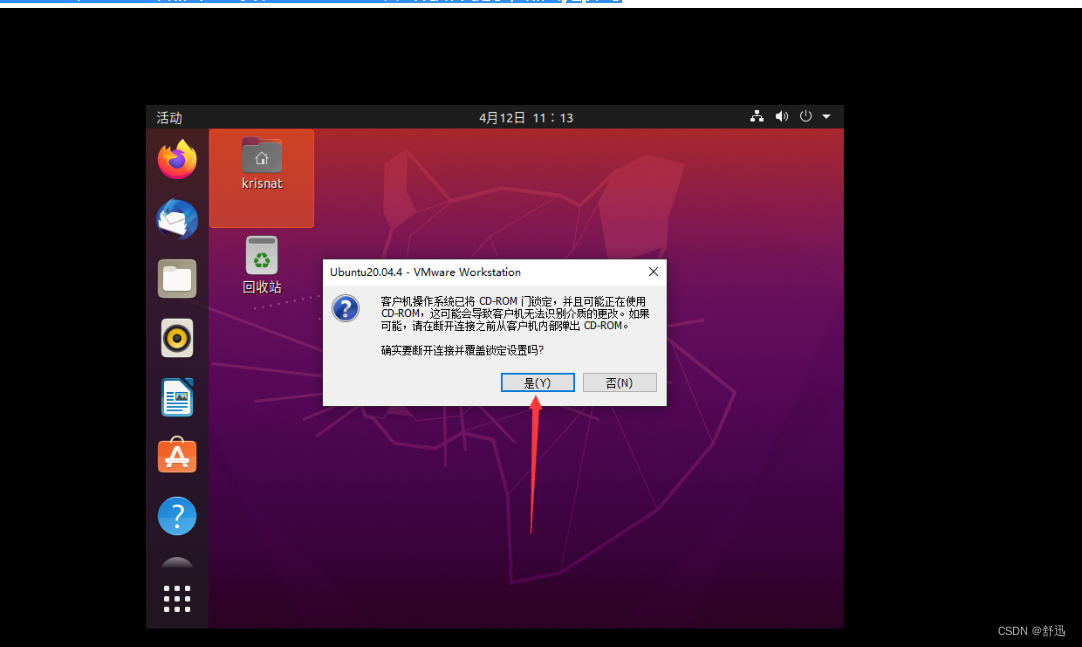Image resolution: width=1082 pixels, height=647 pixels.
Task: Open the Files application
Action: 177,278
